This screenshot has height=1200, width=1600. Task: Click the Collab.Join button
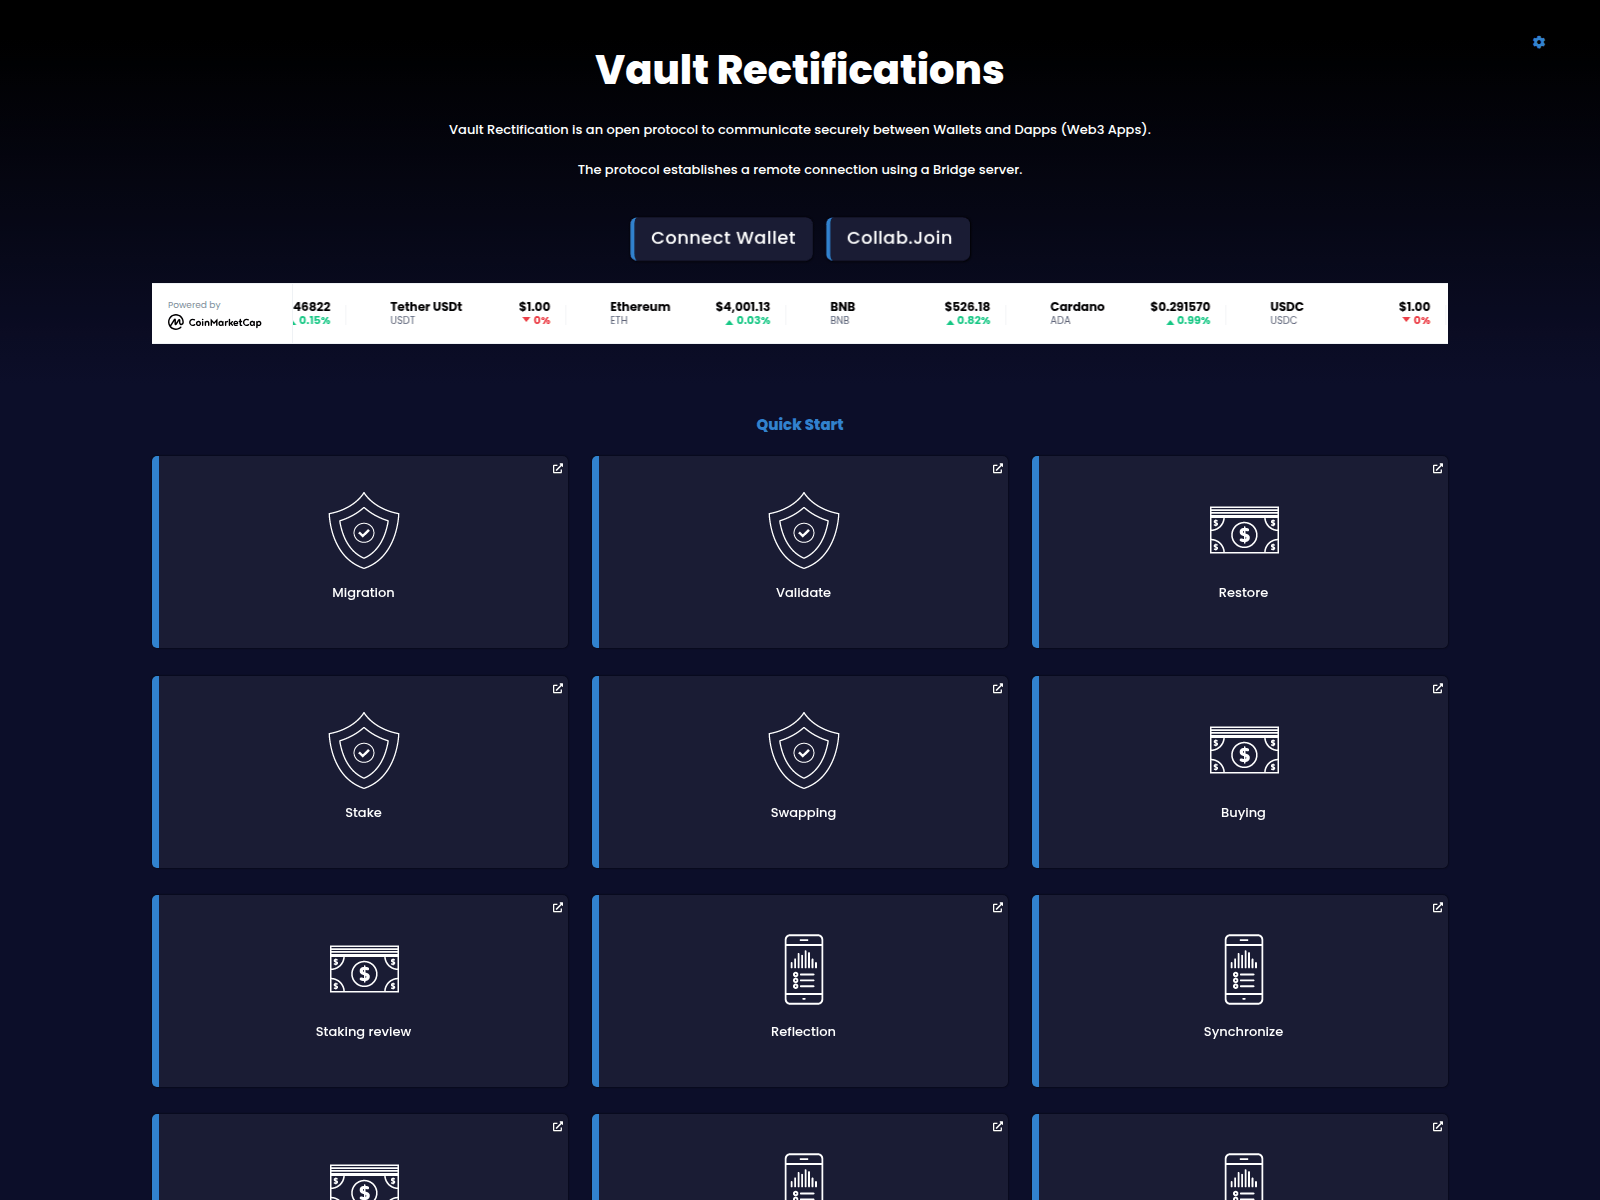click(898, 238)
